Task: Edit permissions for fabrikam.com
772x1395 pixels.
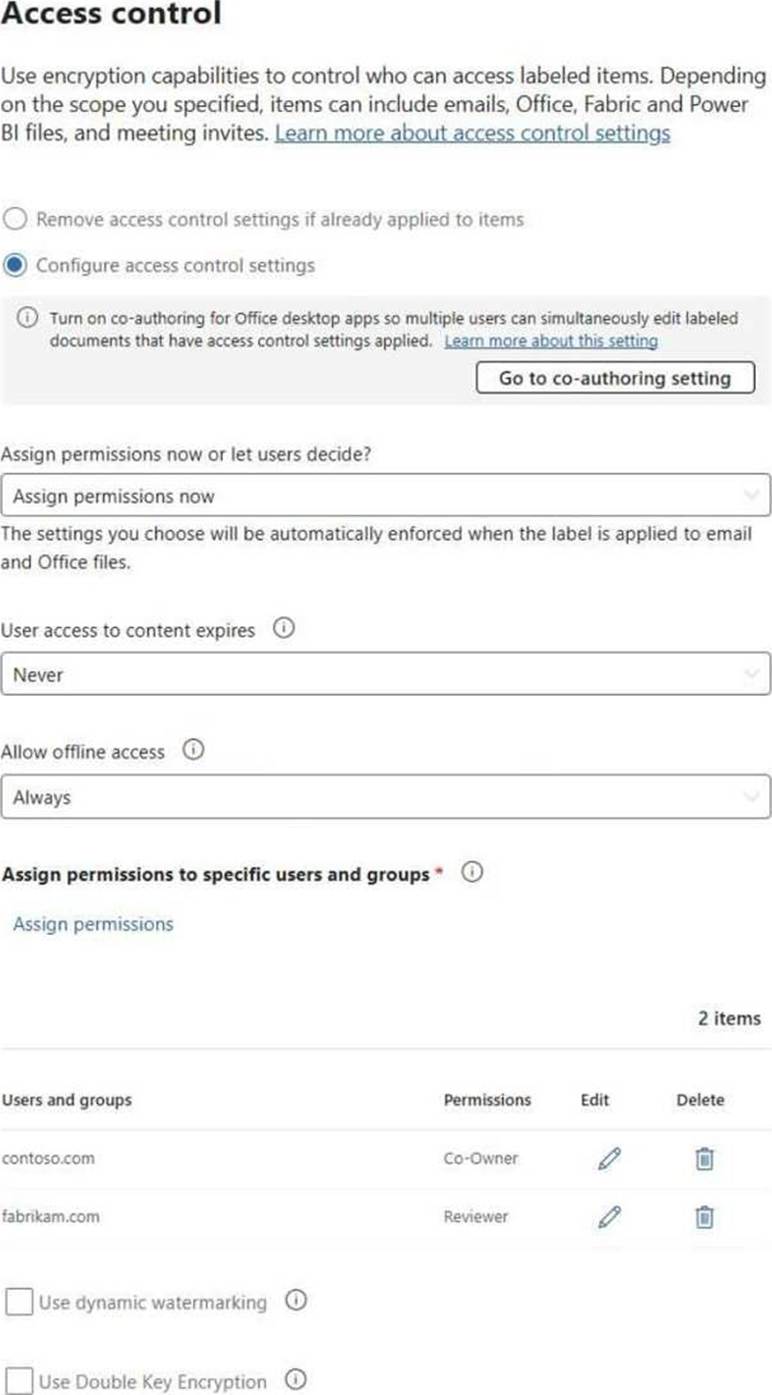Action: coord(609,1217)
